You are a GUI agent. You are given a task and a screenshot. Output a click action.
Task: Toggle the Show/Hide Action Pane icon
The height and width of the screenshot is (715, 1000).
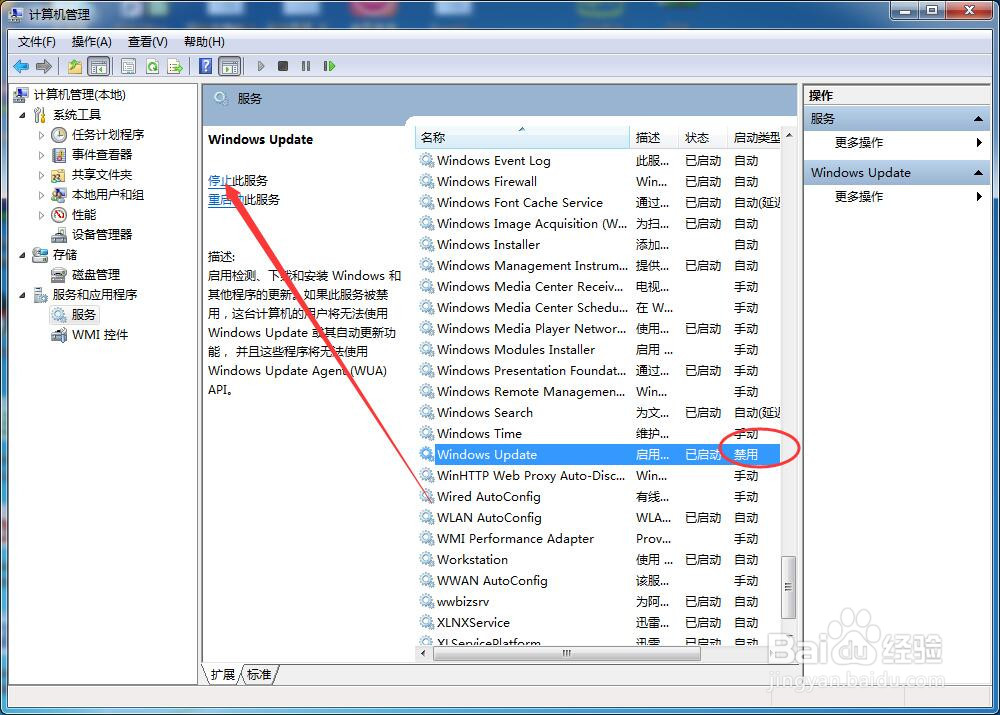point(230,66)
